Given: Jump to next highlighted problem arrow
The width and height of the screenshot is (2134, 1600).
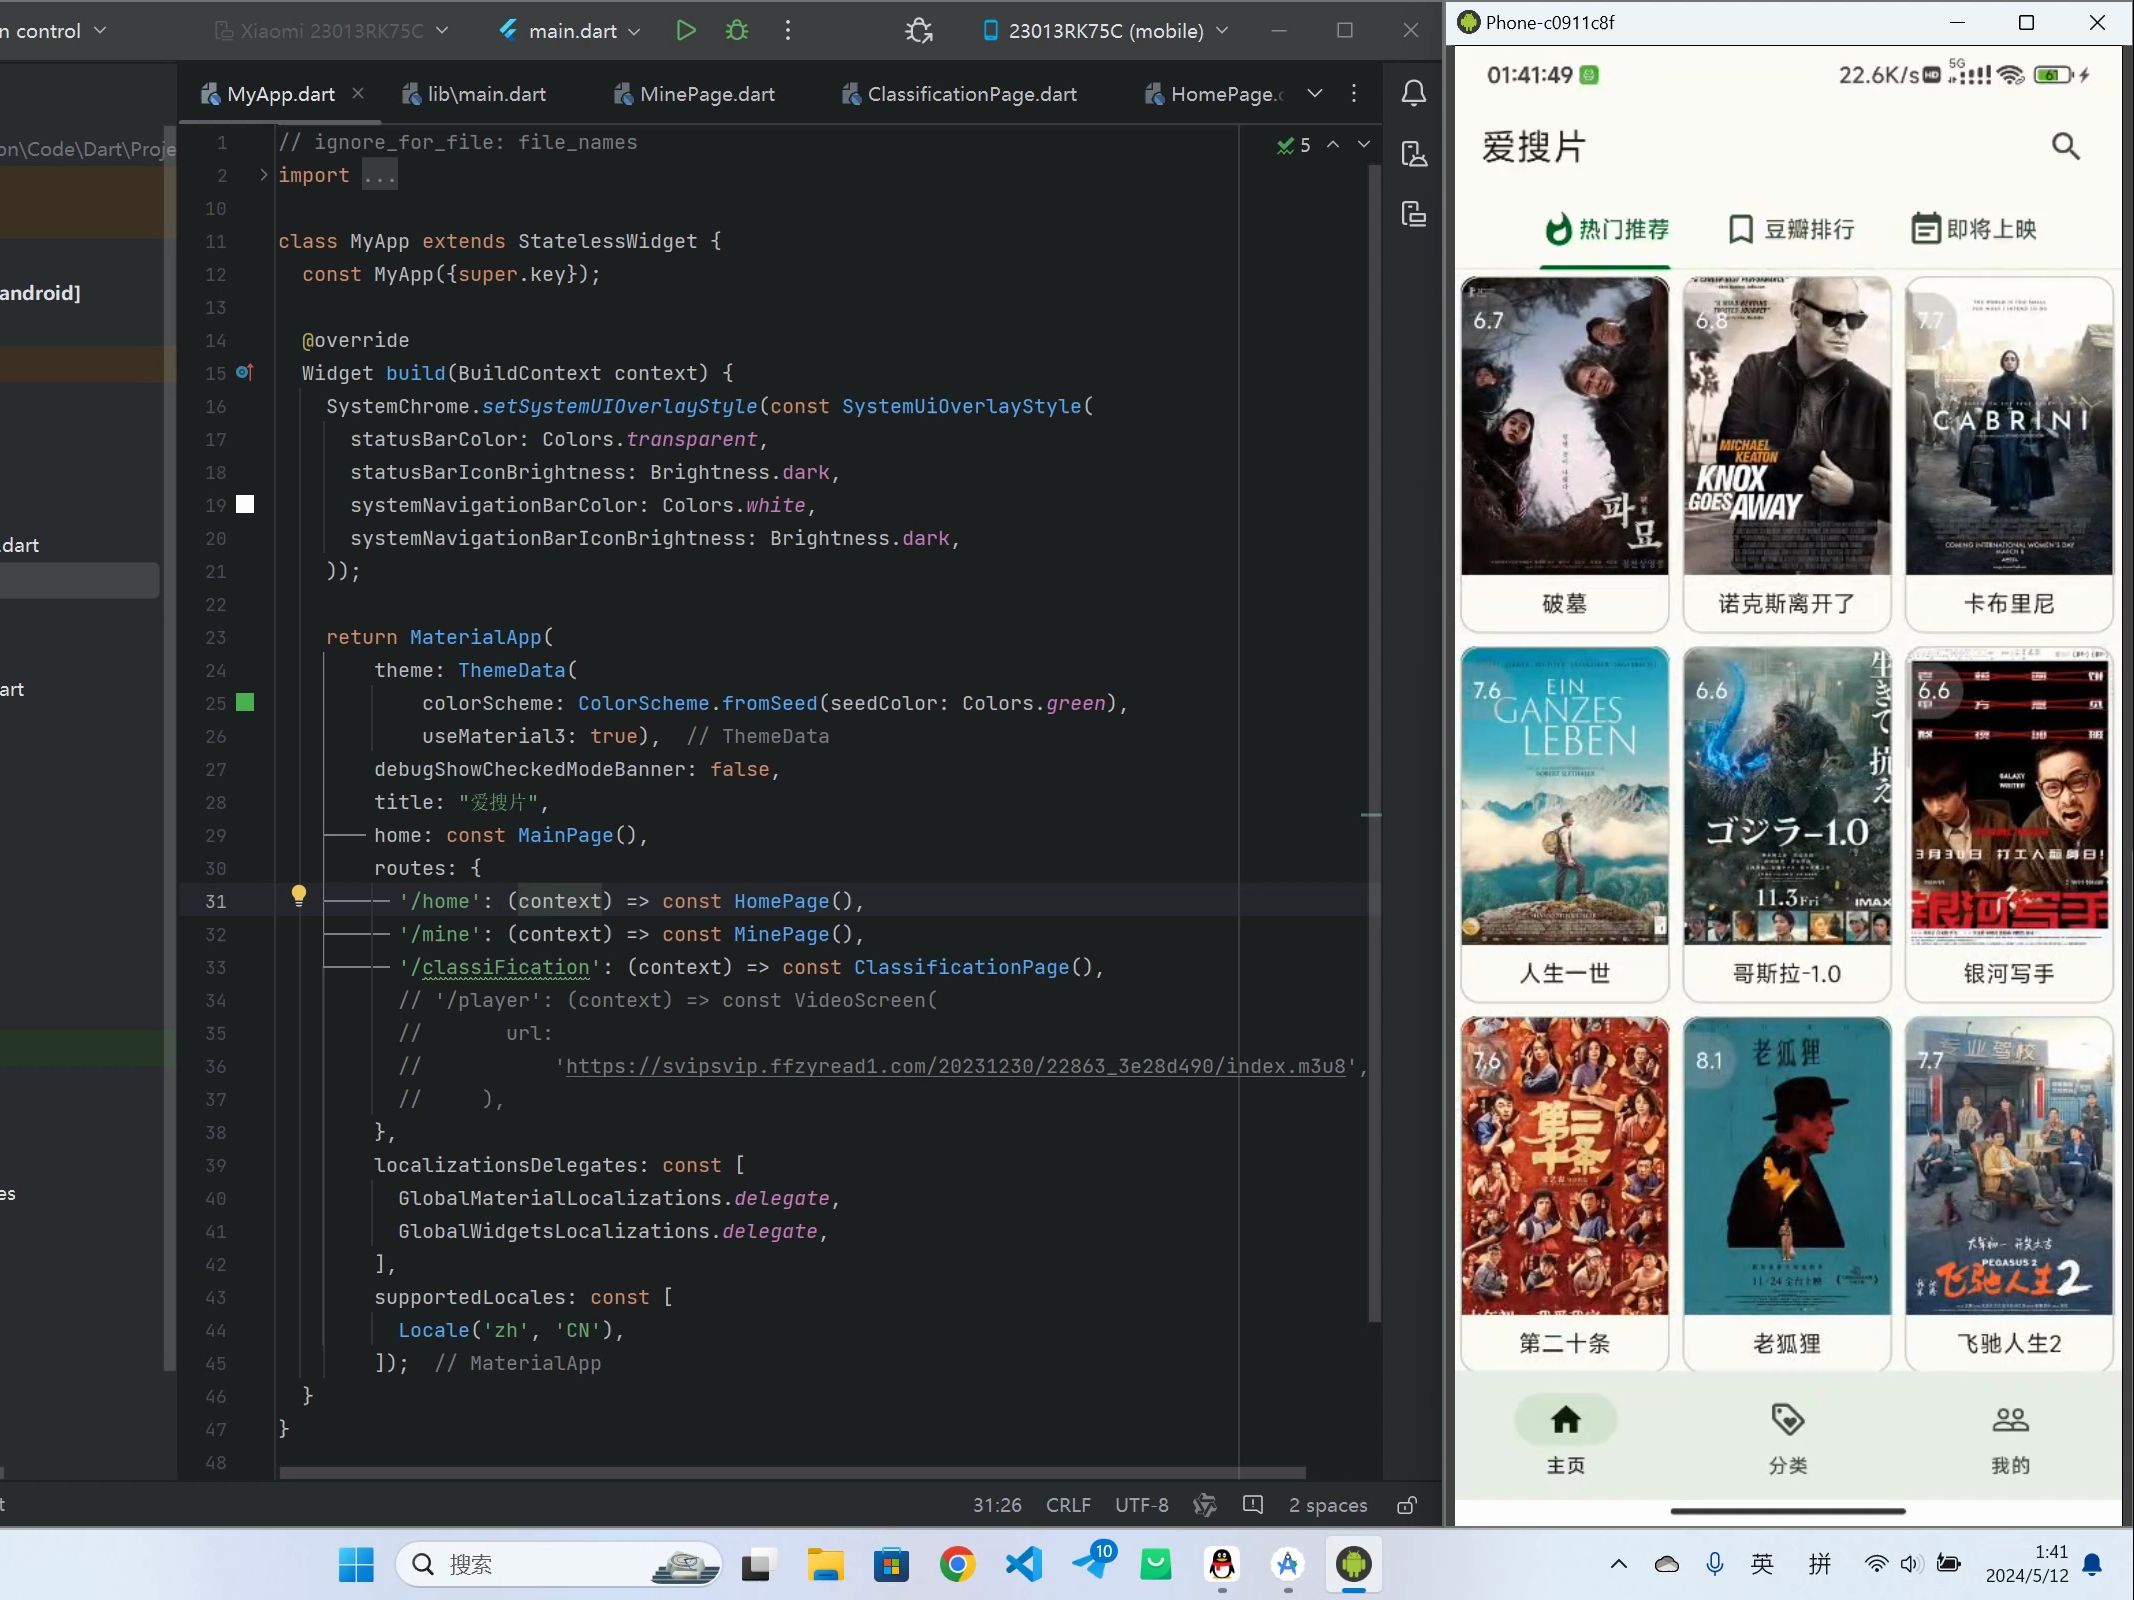Looking at the screenshot, I should (1363, 145).
